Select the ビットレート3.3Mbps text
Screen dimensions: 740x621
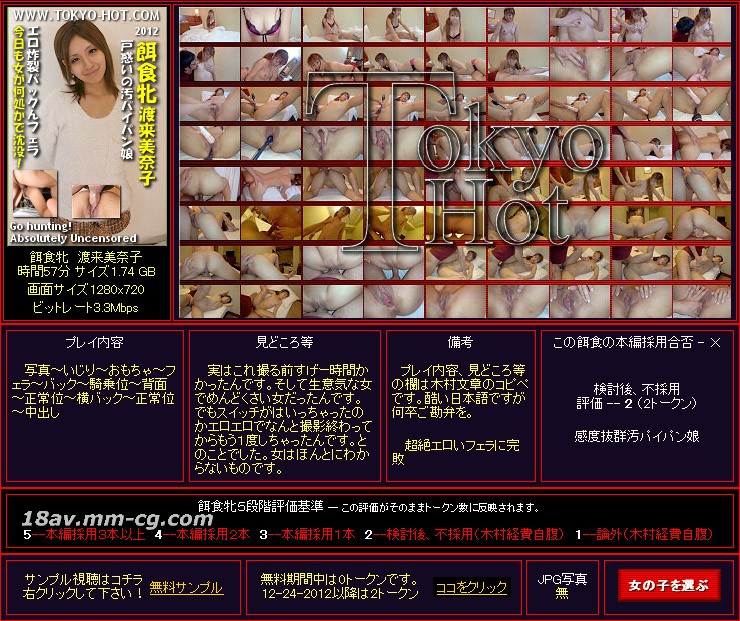click(86, 308)
